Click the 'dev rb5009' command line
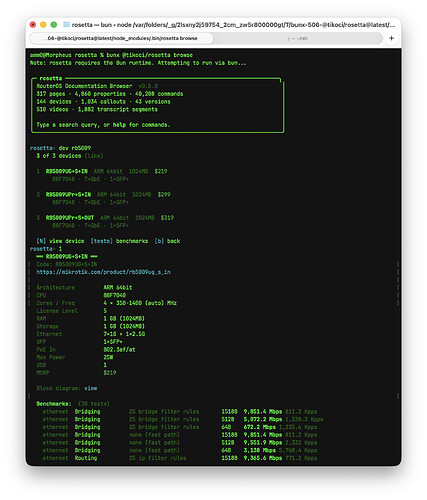 [x=75, y=148]
